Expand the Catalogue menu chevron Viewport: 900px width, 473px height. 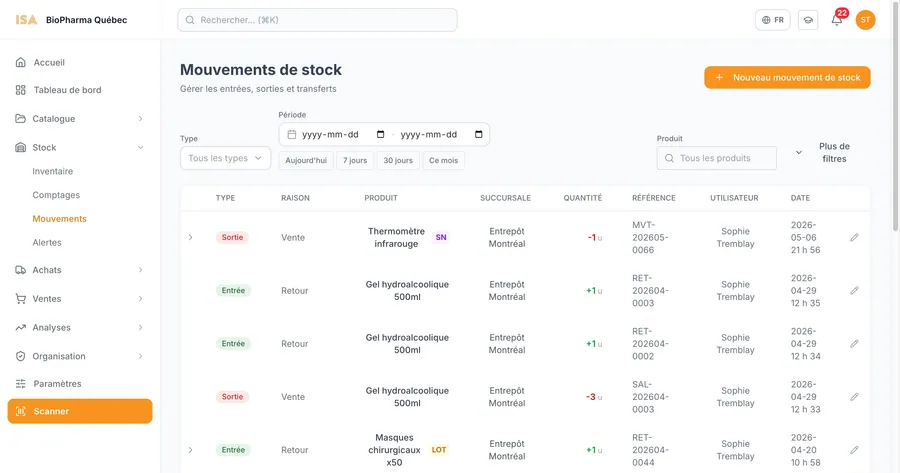coord(141,119)
